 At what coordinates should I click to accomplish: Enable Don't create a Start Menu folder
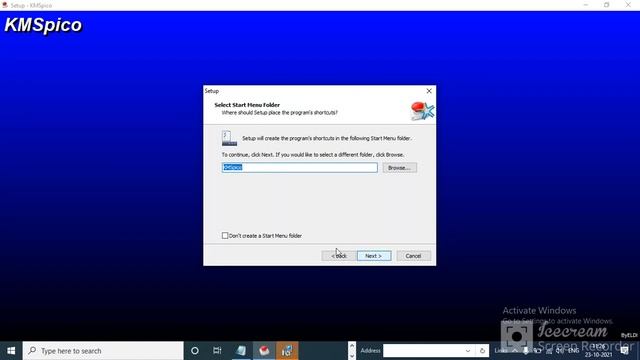[225, 236]
